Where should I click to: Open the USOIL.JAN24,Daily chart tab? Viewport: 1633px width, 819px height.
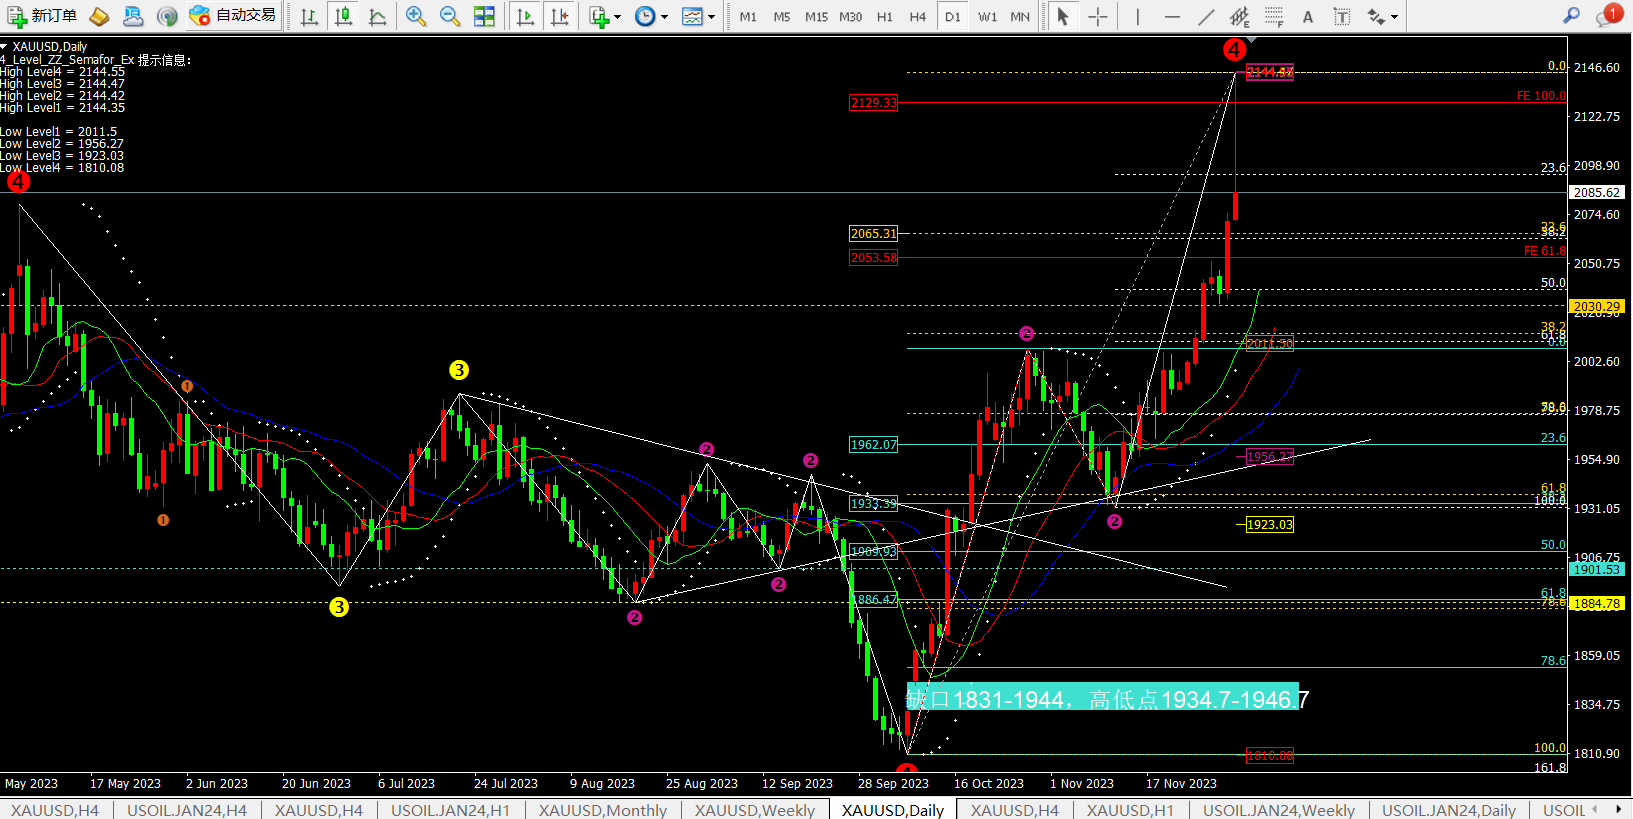(x=1448, y=810)
